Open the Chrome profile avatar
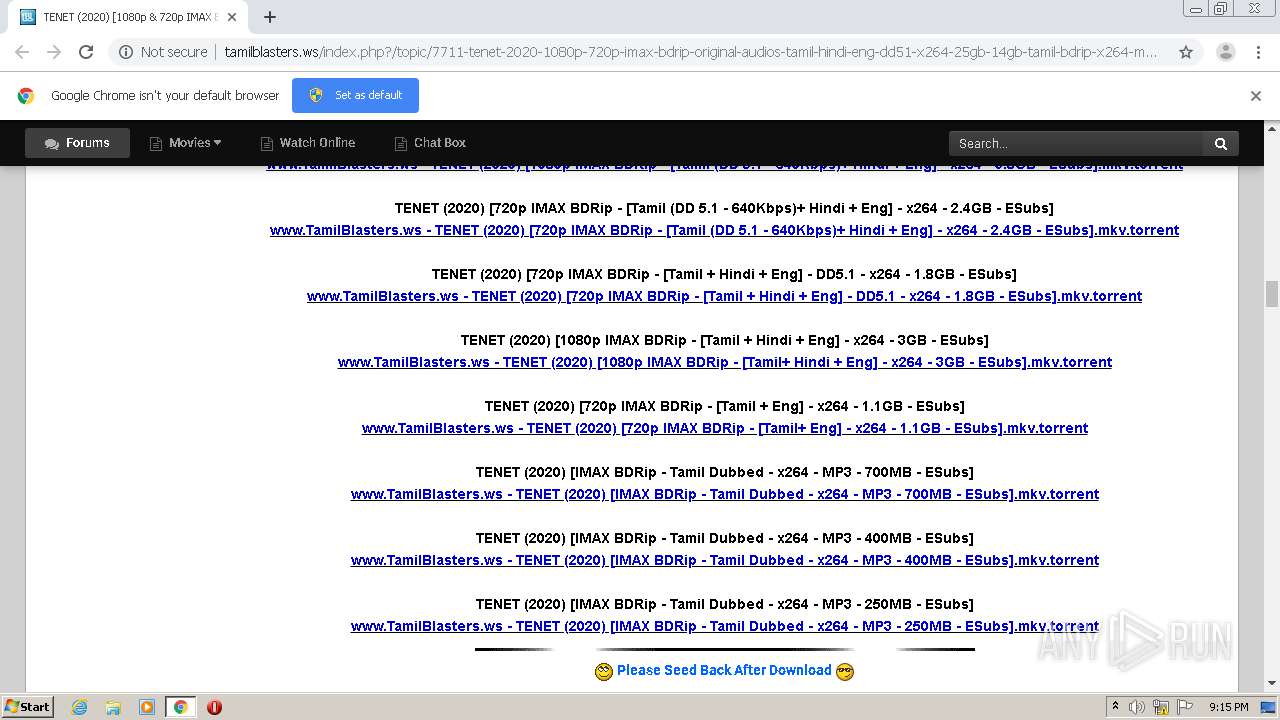The width and height of the screenshot is (1280, 720). tap(1226, 52)
